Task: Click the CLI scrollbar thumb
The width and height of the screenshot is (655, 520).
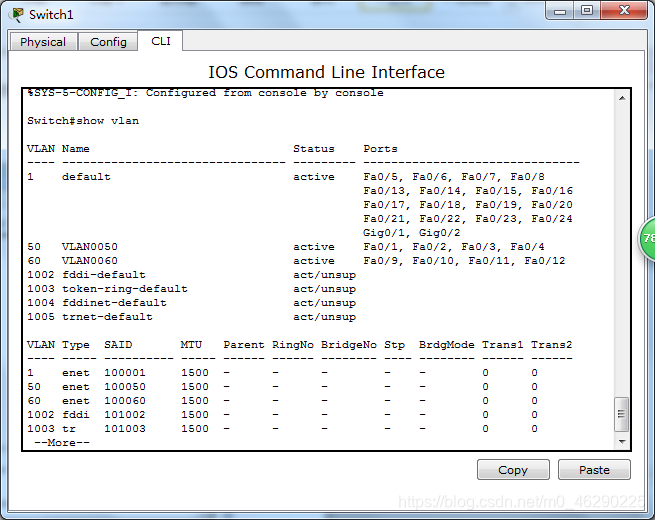Action: tap(622, 414)
